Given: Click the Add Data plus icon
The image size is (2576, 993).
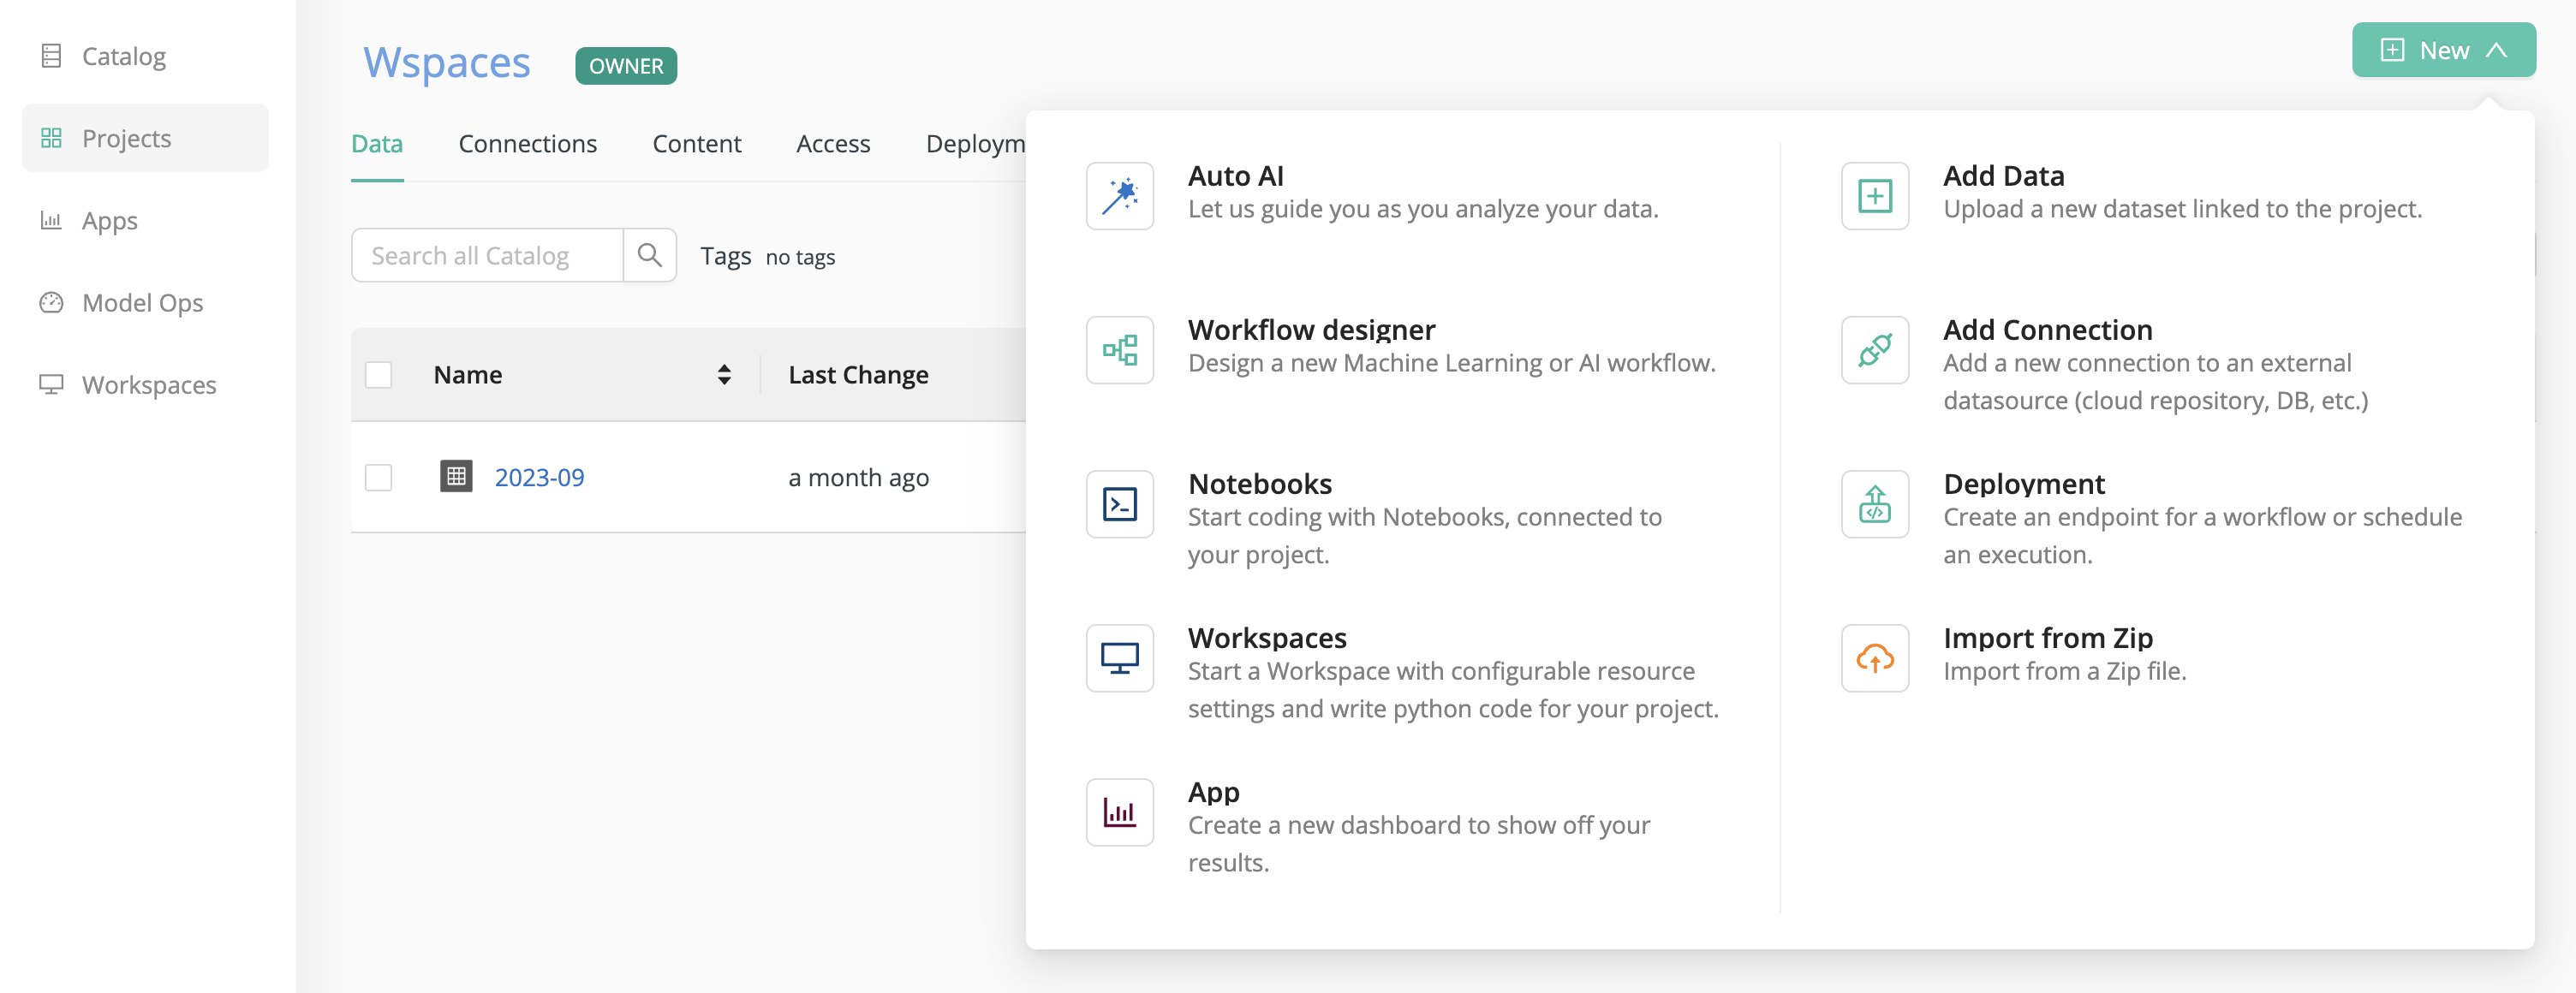Looking at the screenshot, I should (x=1875, y=196).
